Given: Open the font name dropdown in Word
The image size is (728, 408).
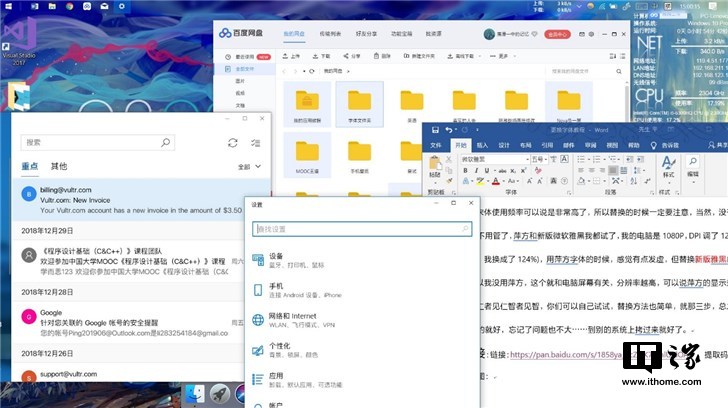Looking at the screenshot, I should (x=527, y=159).
